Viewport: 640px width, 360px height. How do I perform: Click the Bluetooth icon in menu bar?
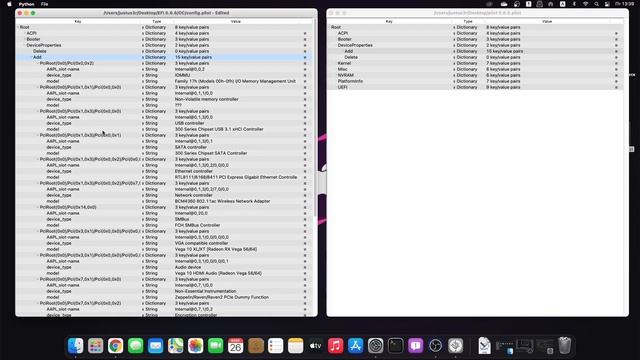click(x=574, y=4)
